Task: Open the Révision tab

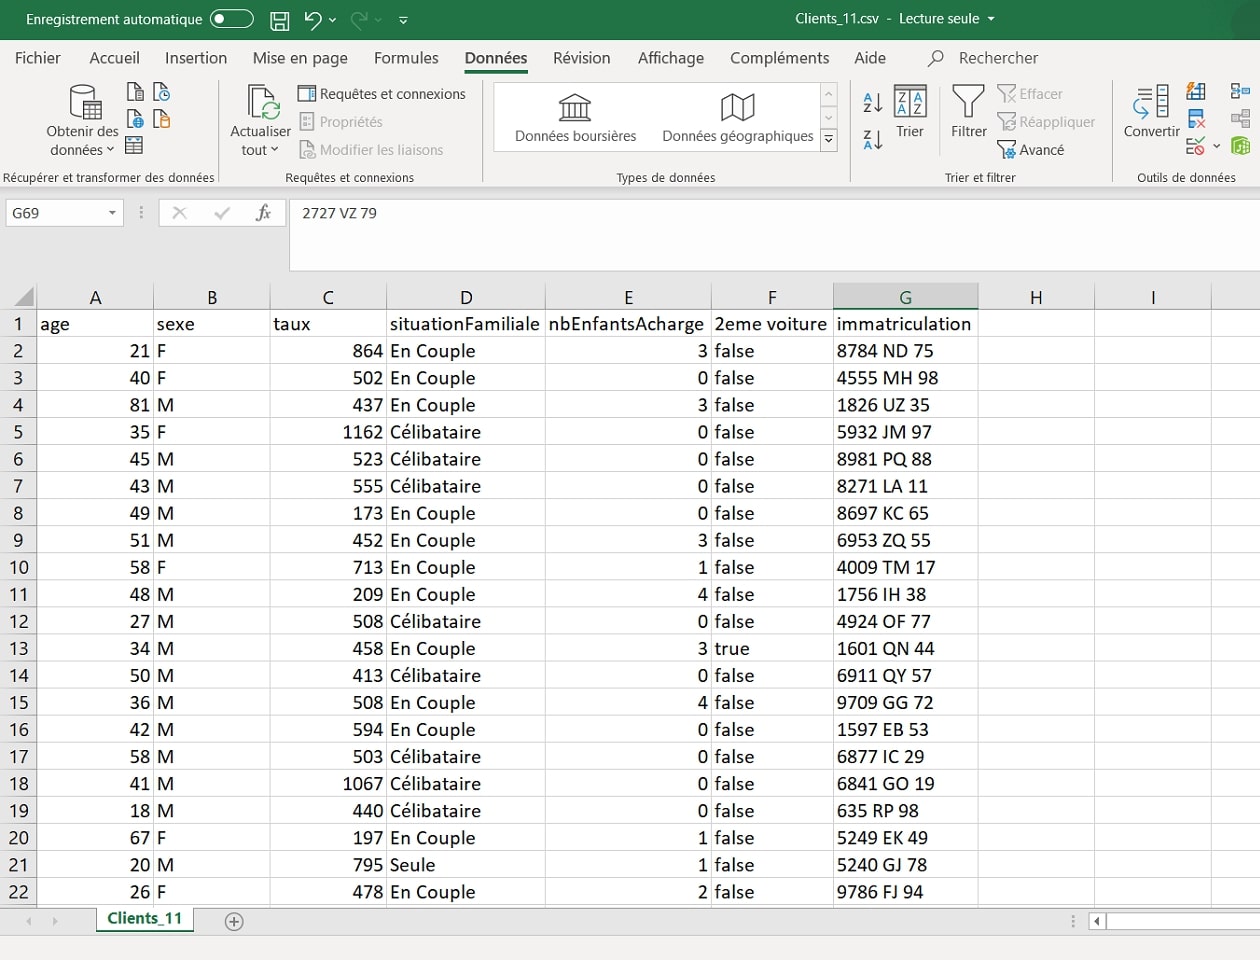Action: pos(582,58)
